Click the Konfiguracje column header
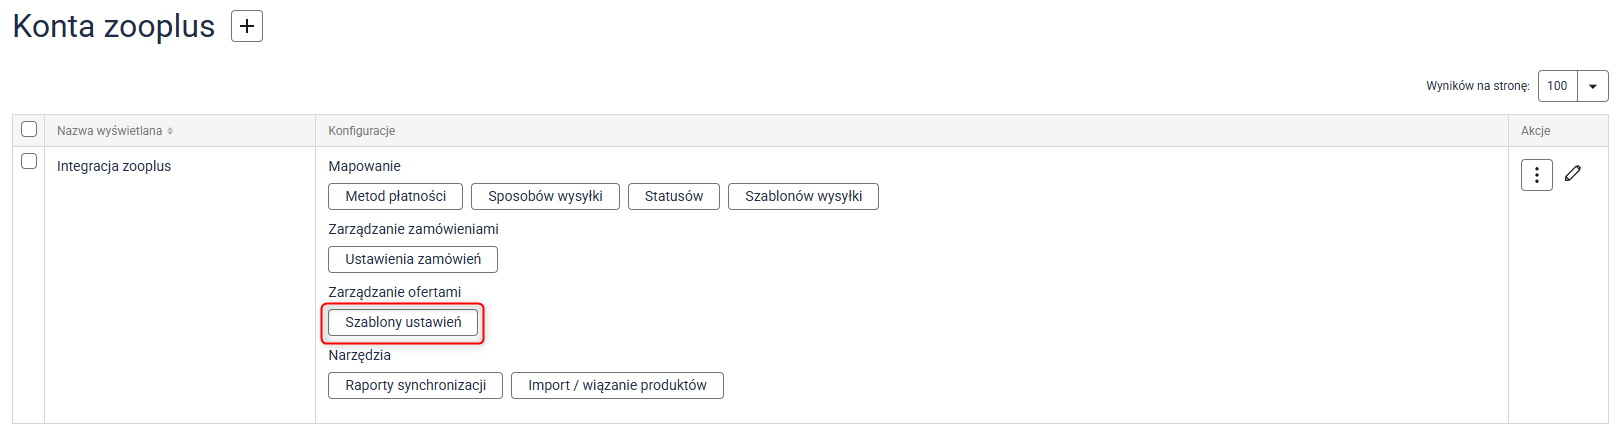1621x434 pixels. tap(362, 131)
